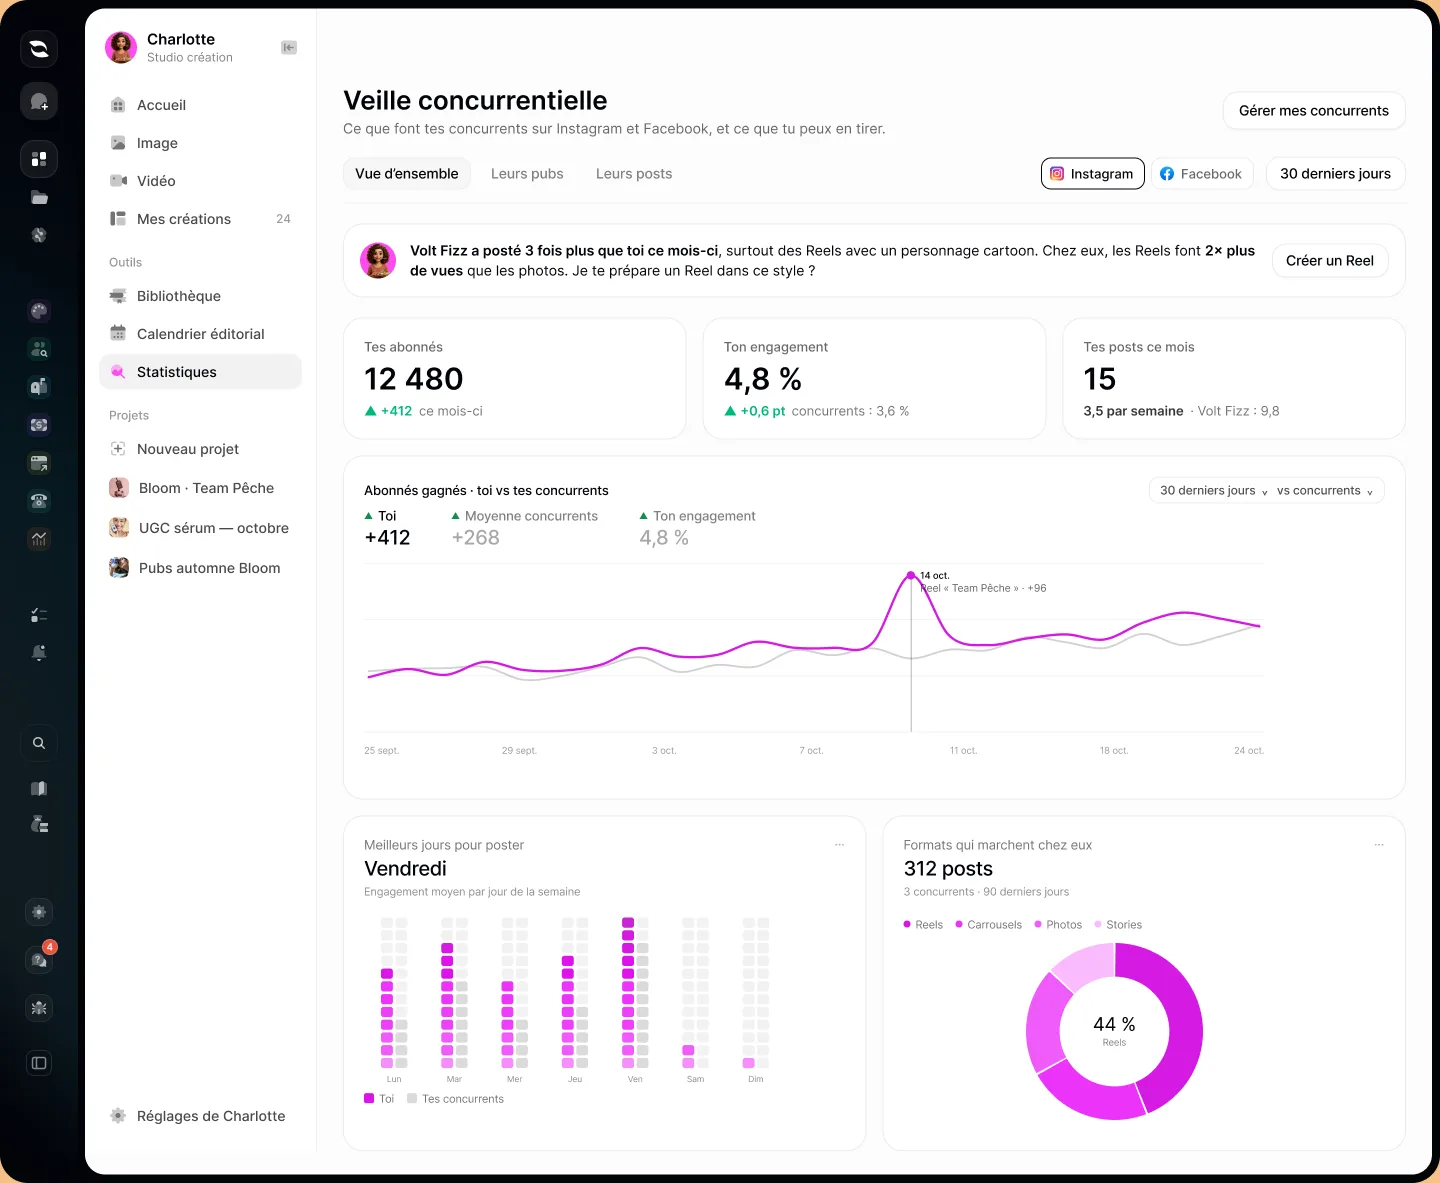Open the 30 derniers jours period selector at top

(x=1336, y=174)
